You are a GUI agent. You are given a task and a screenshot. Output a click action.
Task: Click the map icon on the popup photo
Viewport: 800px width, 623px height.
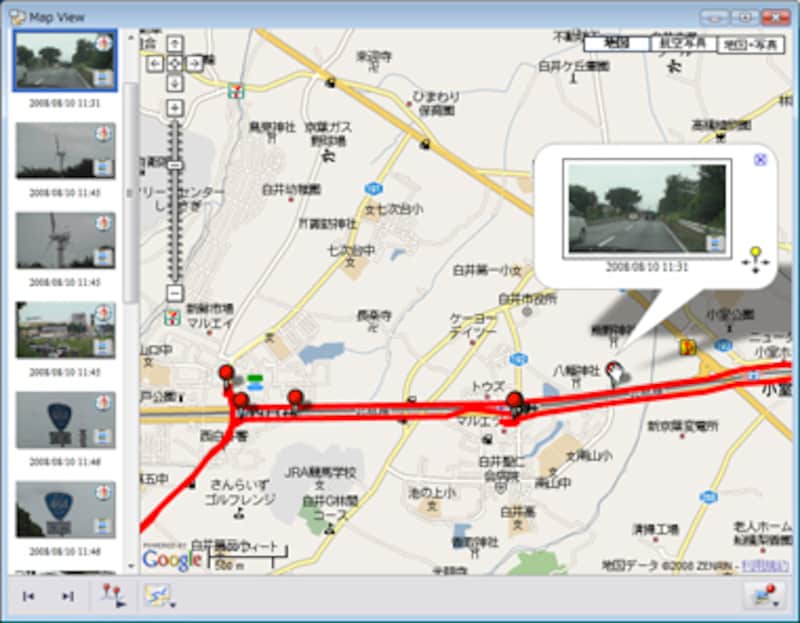pyautogui.click(x=715, y=243)
